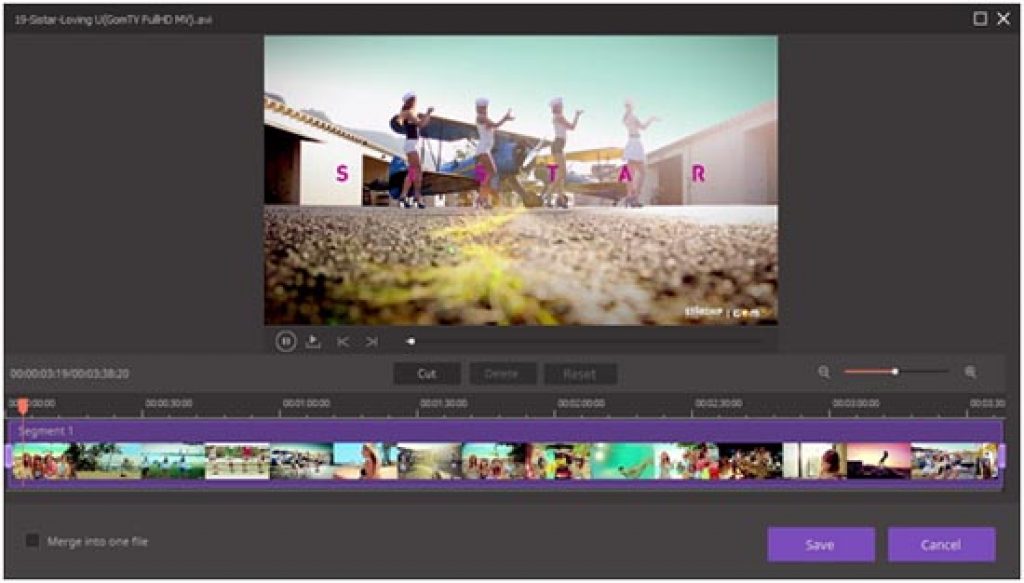Jump to previous frame with the back-skip icon
The width and height of the screenshot is (1024, 583).
(x=344, y=340)
